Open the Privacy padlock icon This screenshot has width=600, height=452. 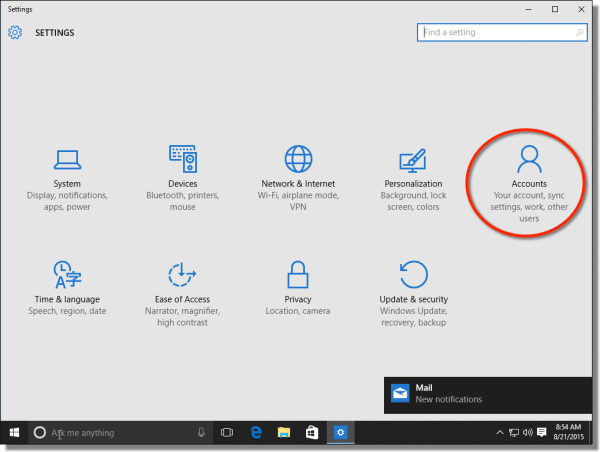298,274
